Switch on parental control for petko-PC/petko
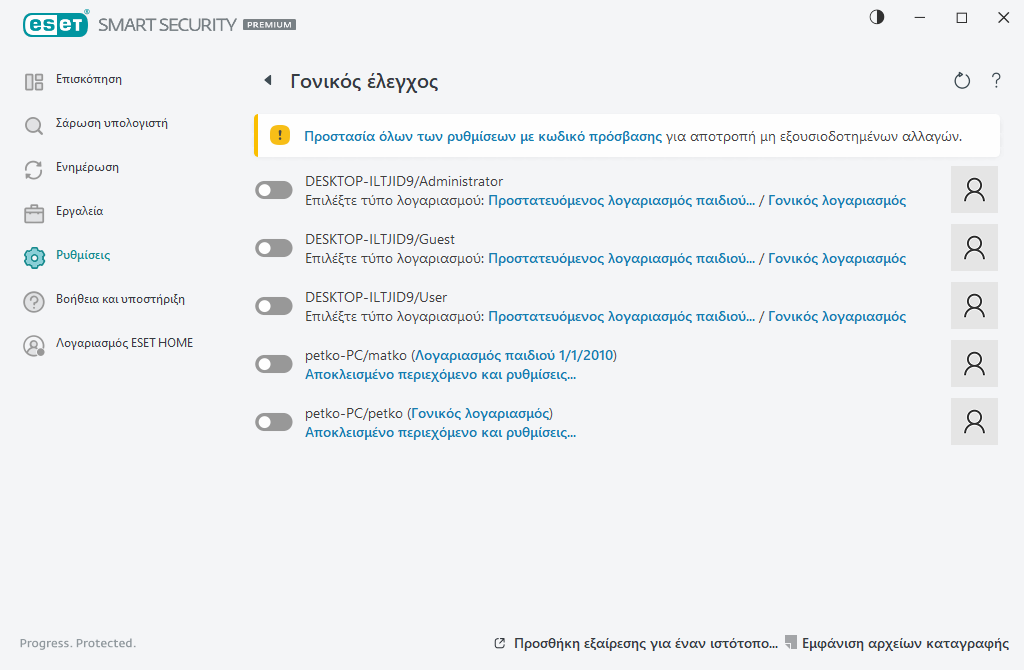This screenshot has width=1024, height=670. pos(274,422)
